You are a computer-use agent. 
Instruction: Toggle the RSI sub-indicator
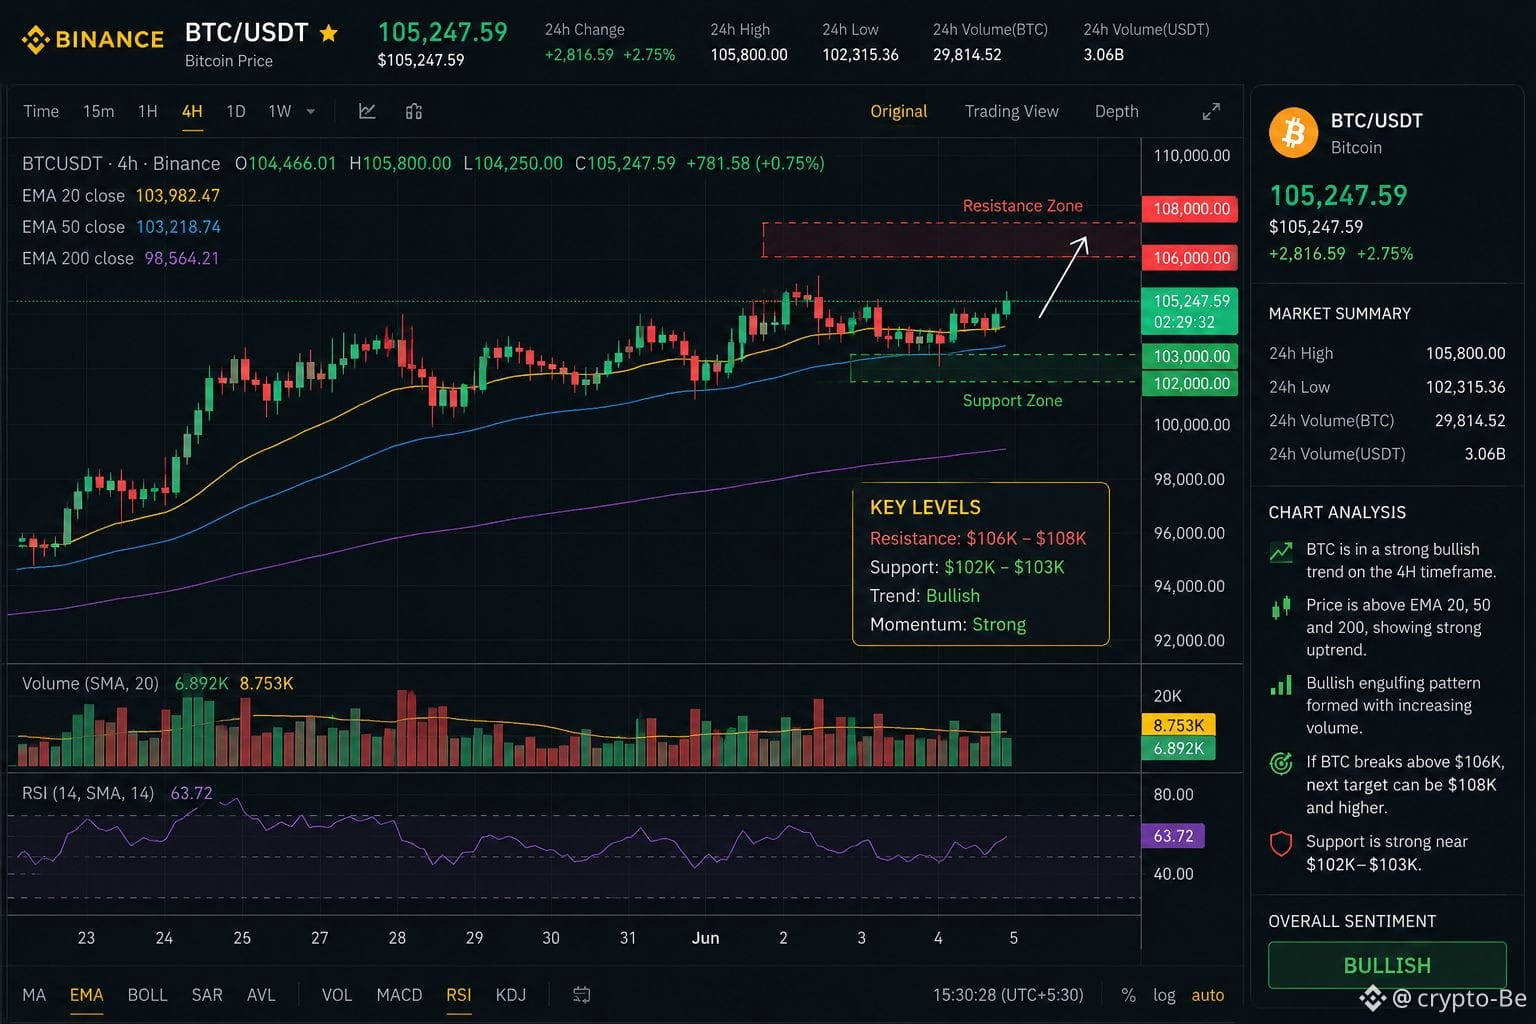point(459,994)
